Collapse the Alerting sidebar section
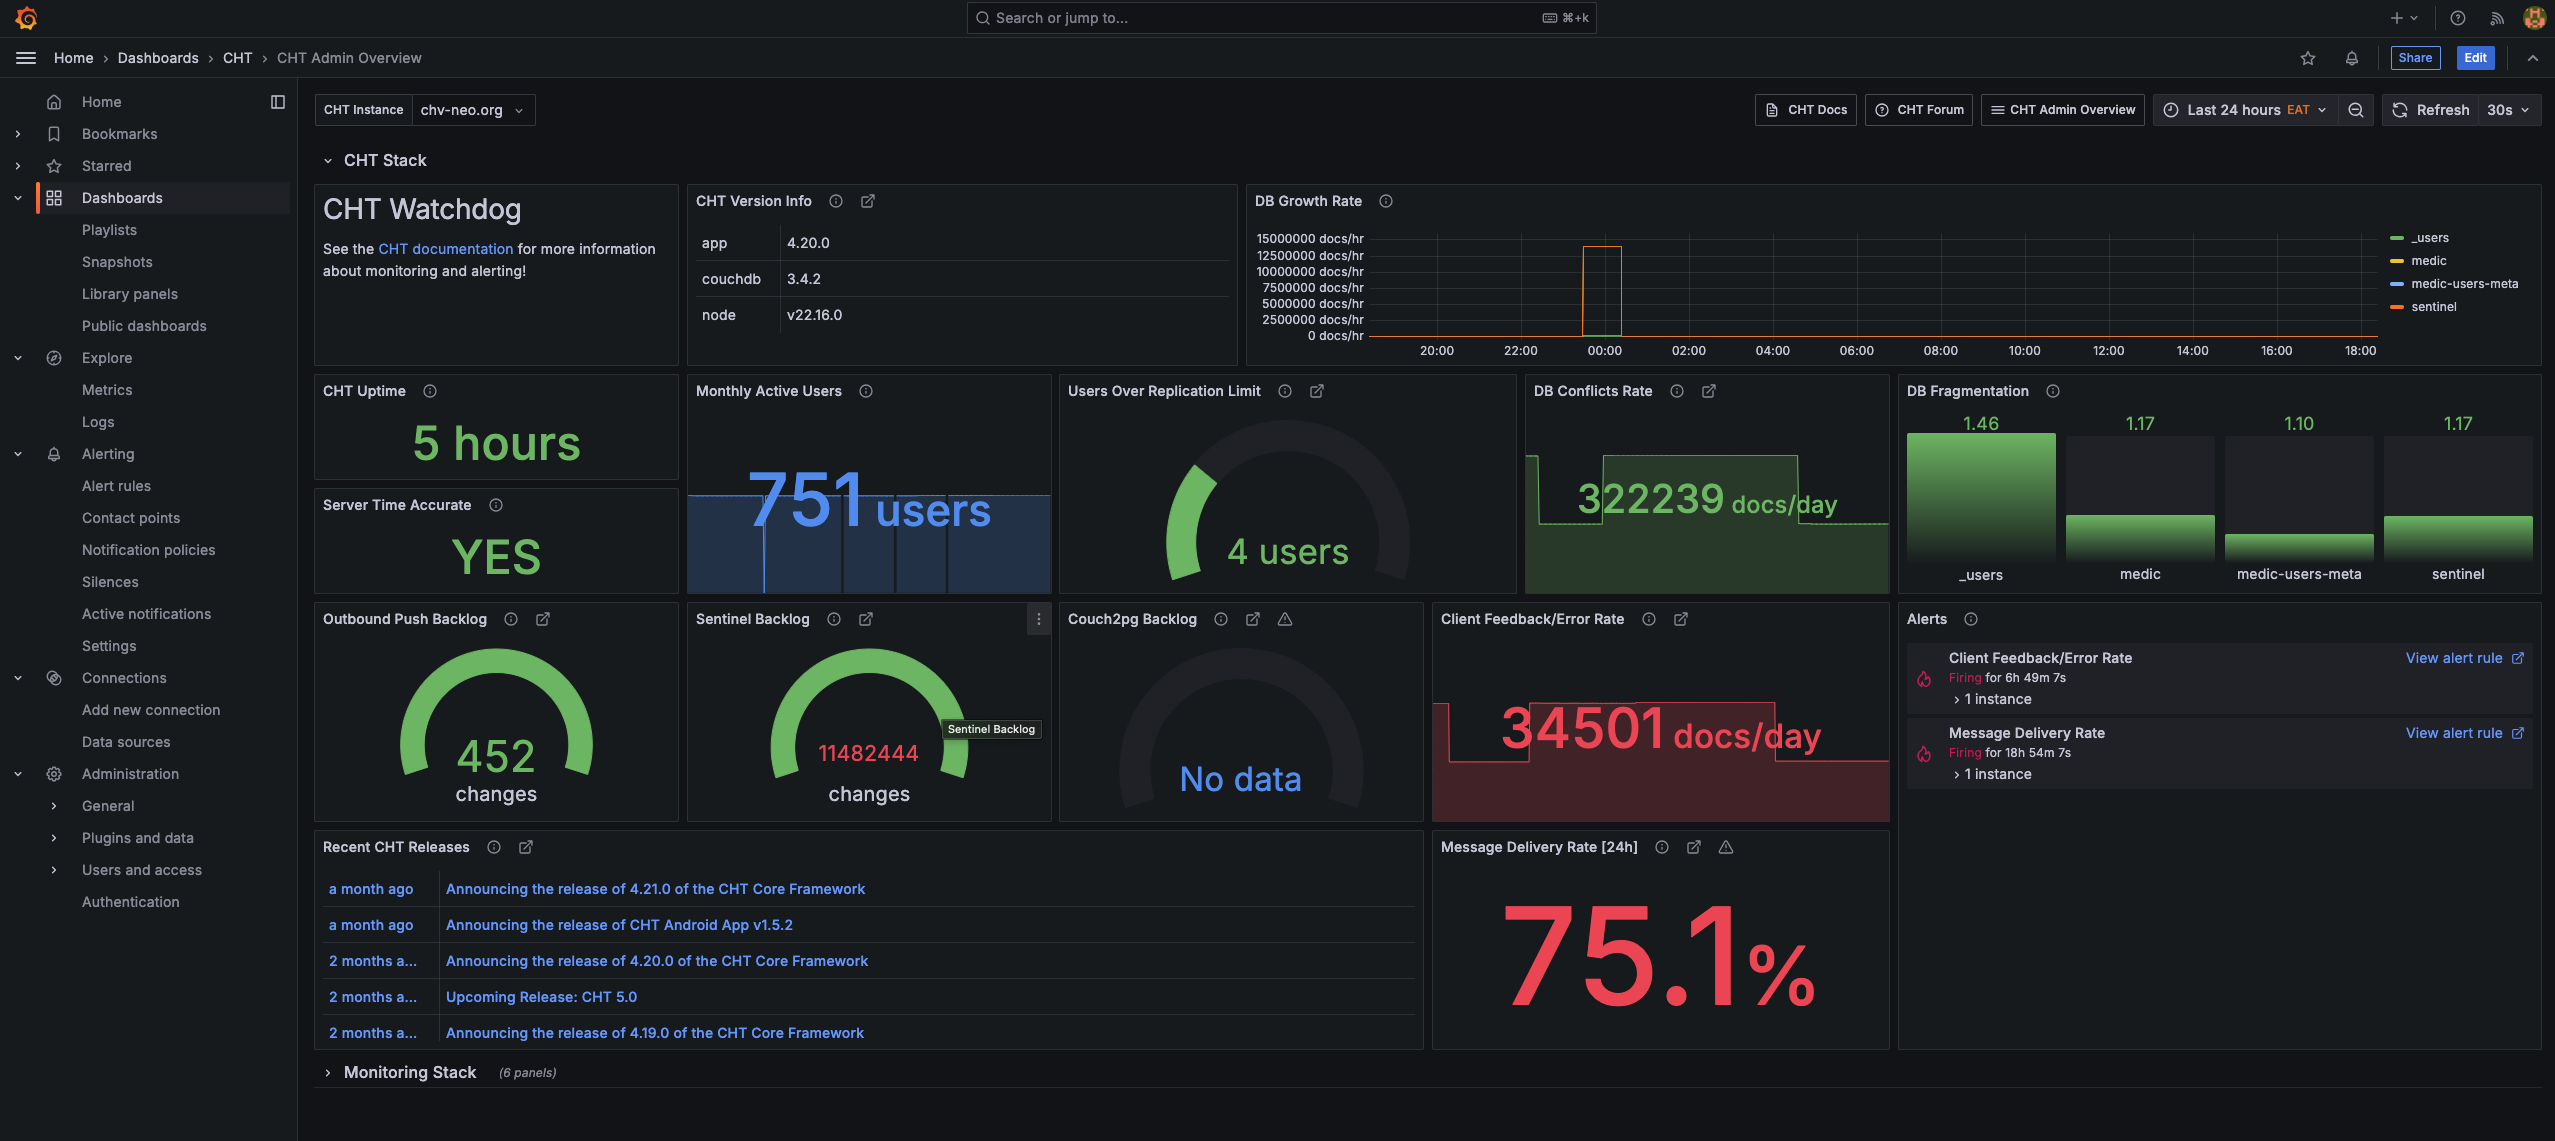2555x1141 pixels. [18, 454]
